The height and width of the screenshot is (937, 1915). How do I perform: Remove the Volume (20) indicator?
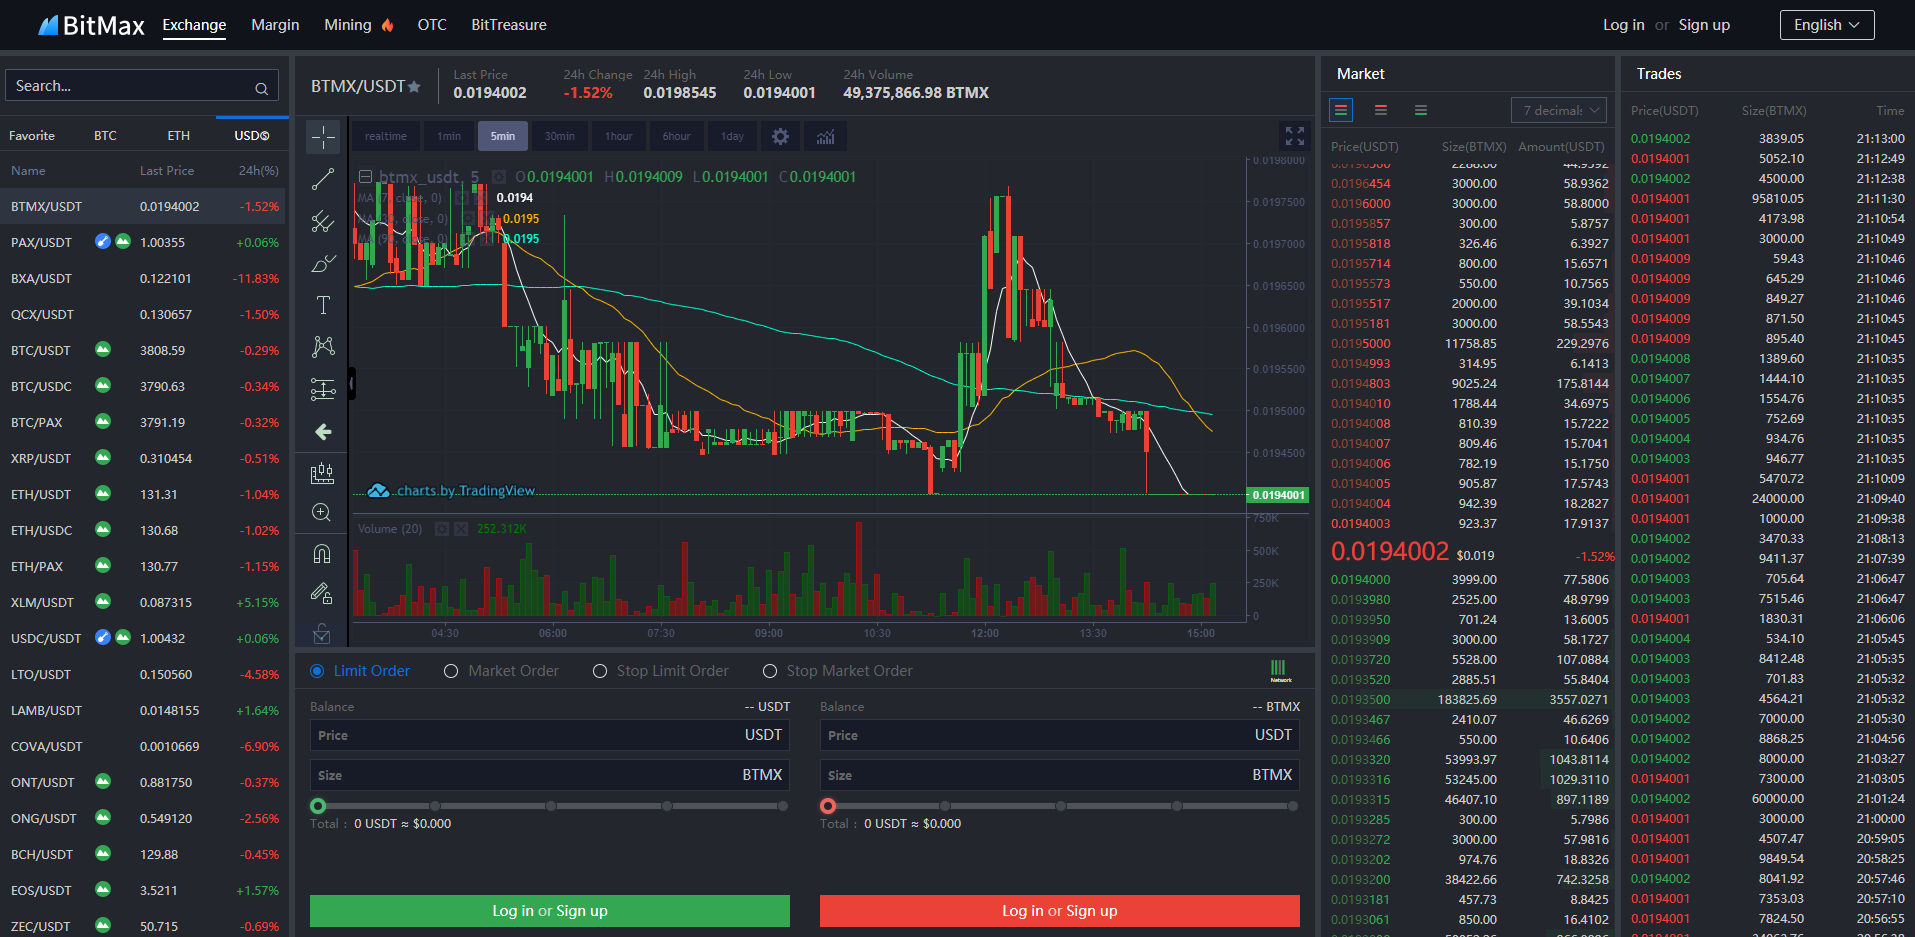(x=461, y=529)
